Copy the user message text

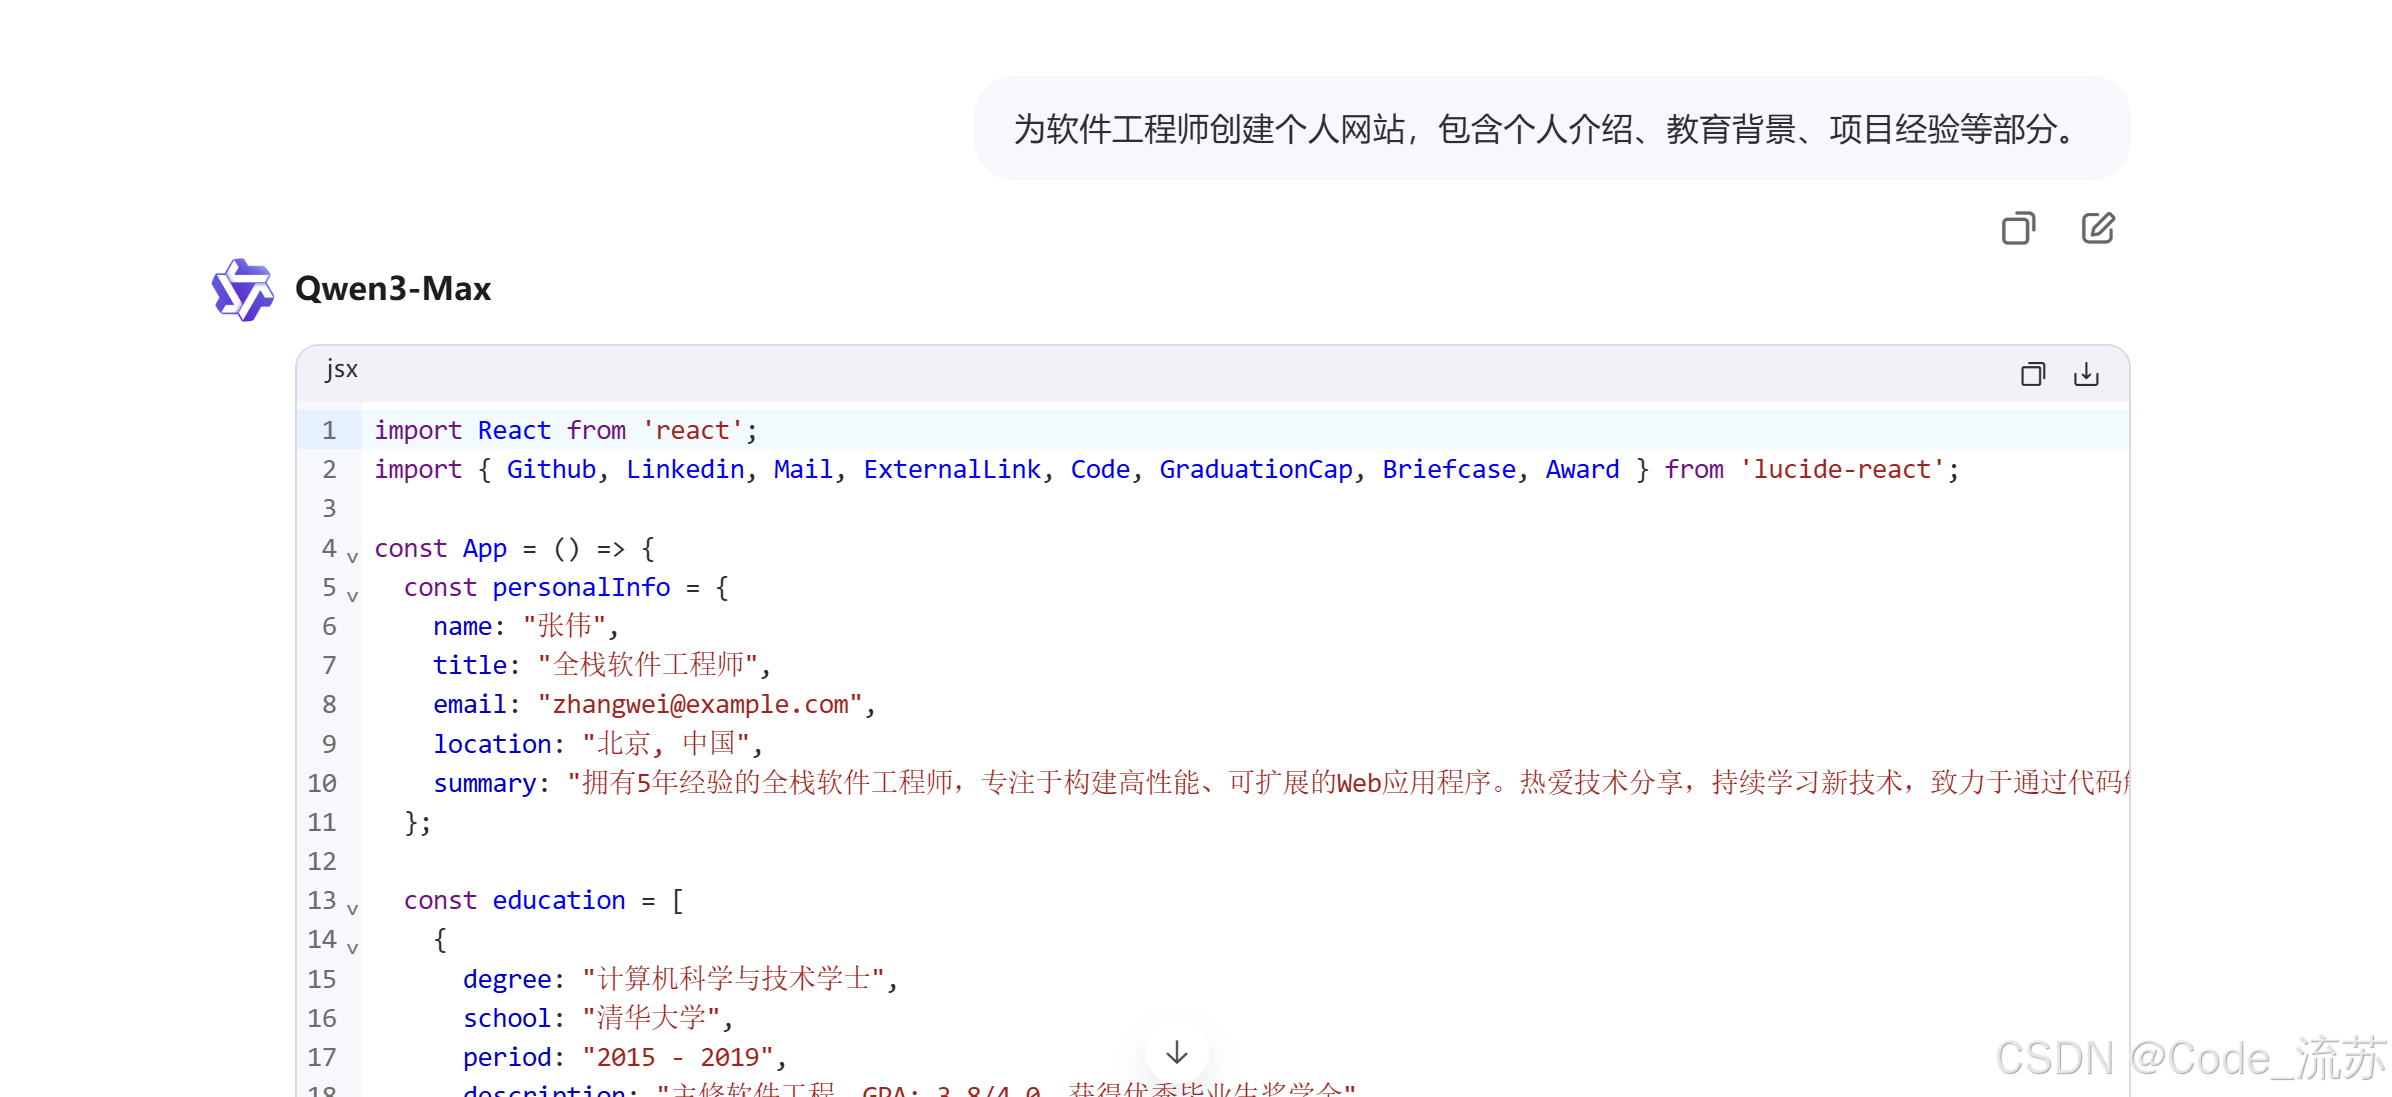point(2018,229)
